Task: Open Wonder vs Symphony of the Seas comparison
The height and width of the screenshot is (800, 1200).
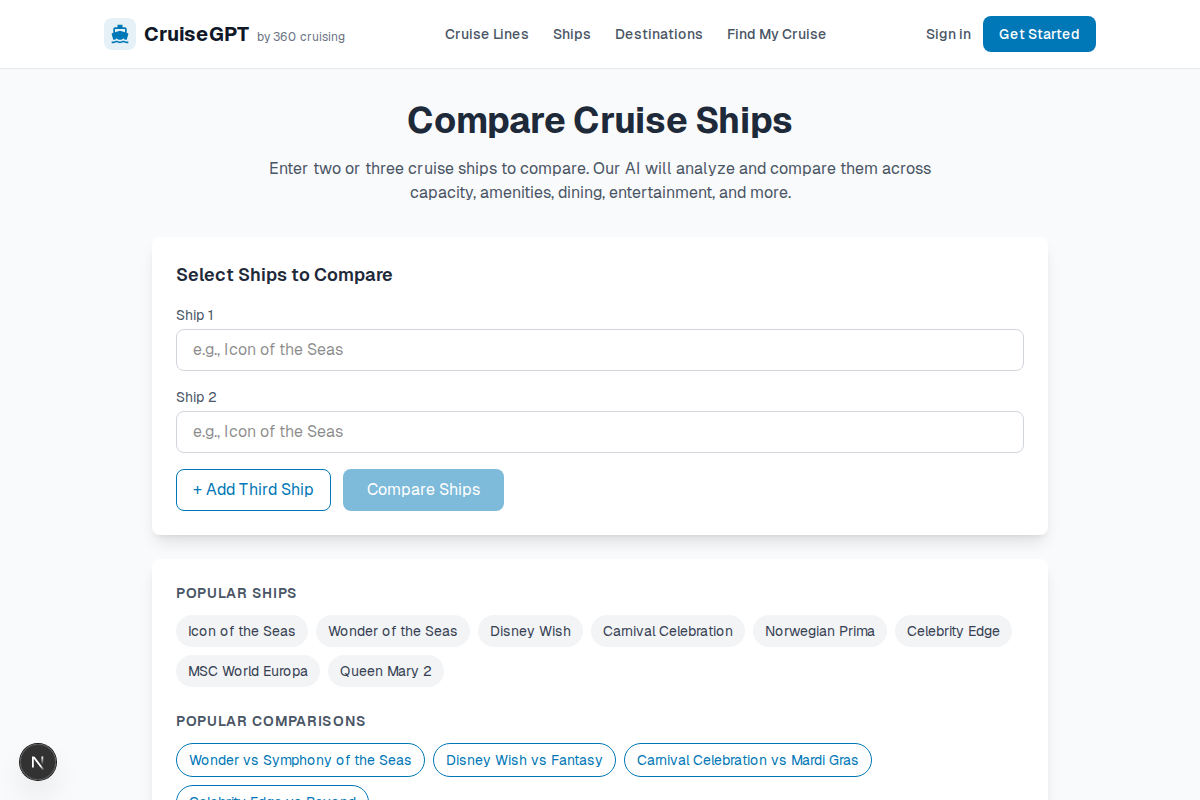Action: pos(300,760)
